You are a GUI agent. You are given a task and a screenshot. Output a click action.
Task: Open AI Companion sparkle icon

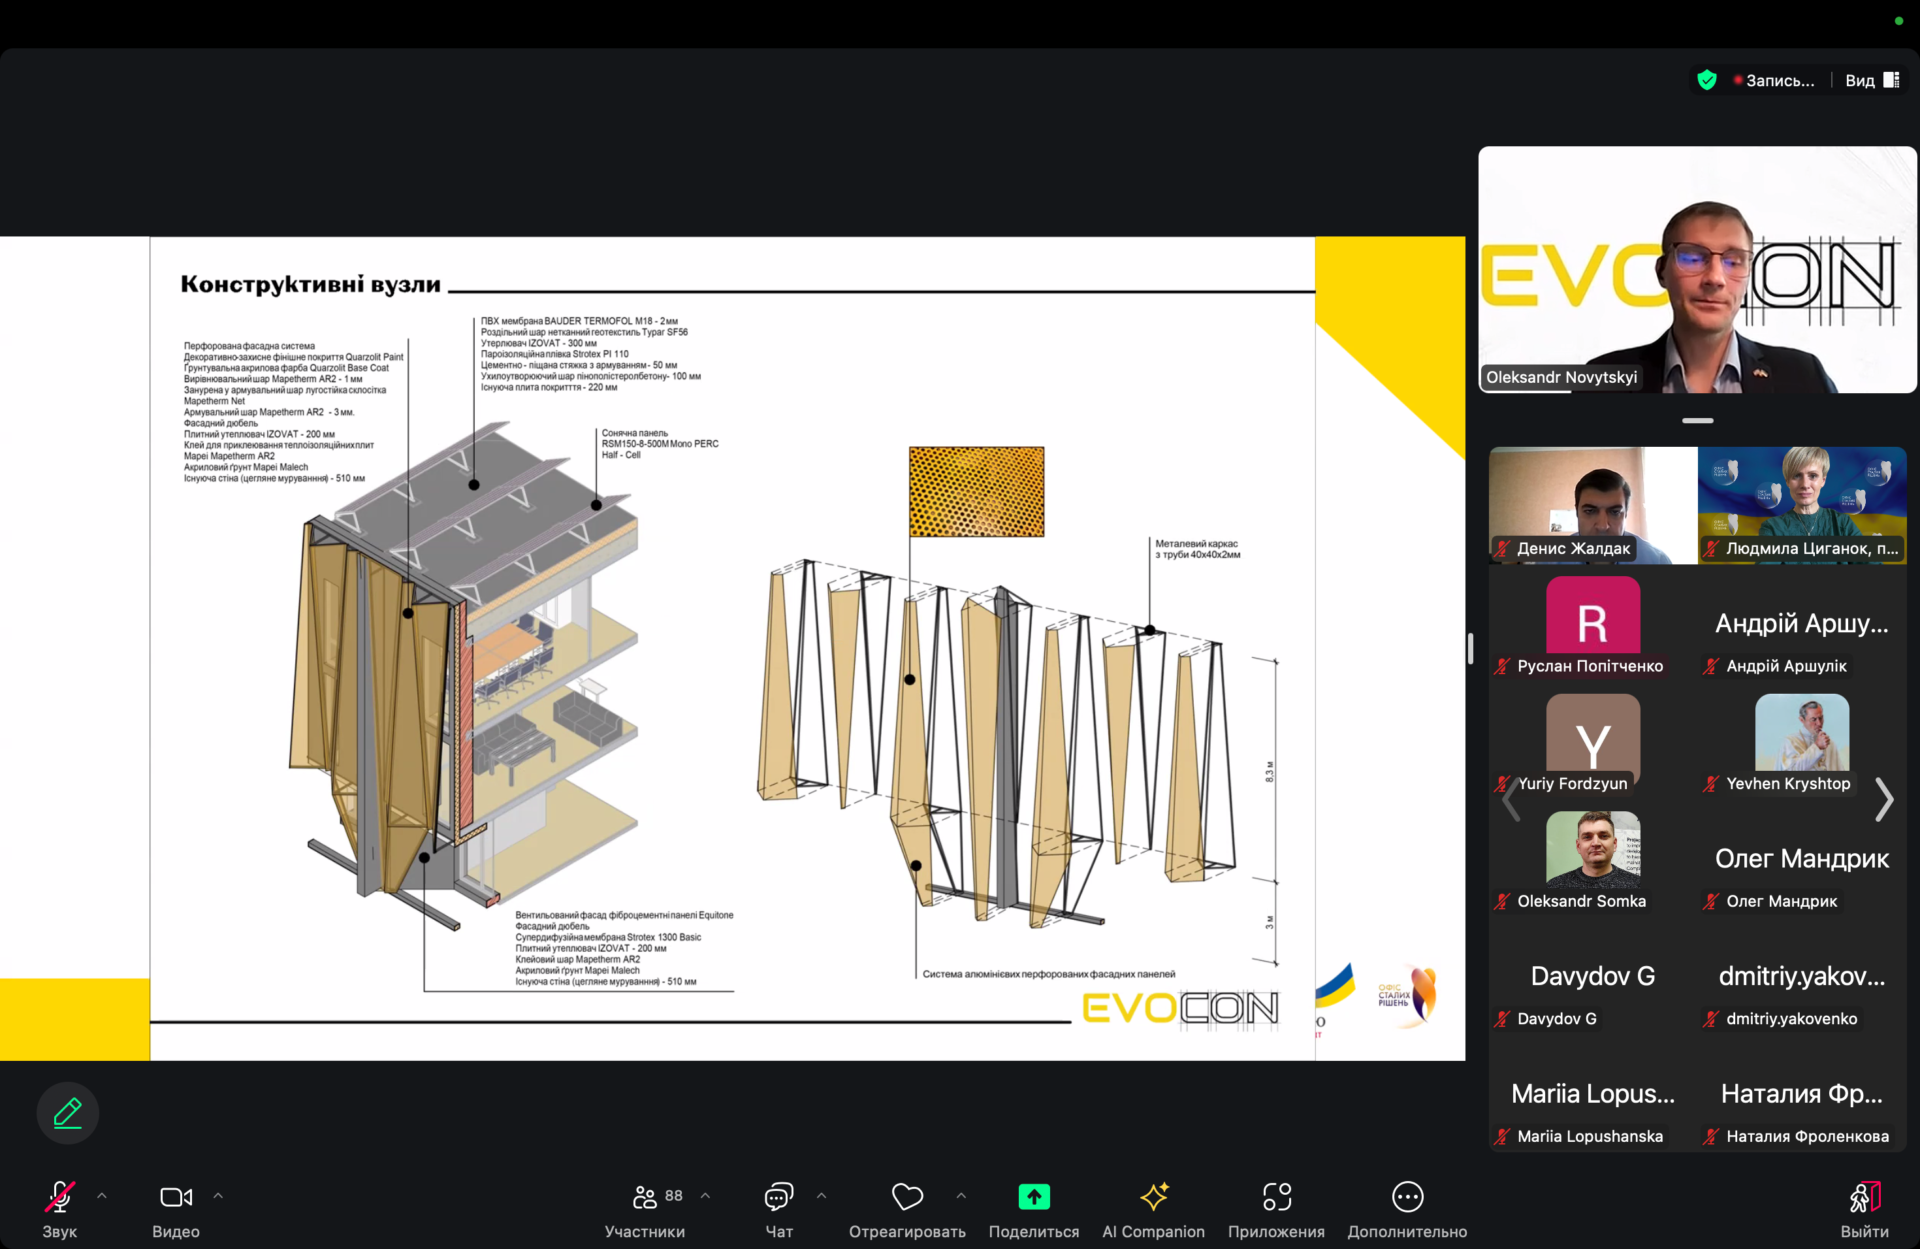1153,1197
